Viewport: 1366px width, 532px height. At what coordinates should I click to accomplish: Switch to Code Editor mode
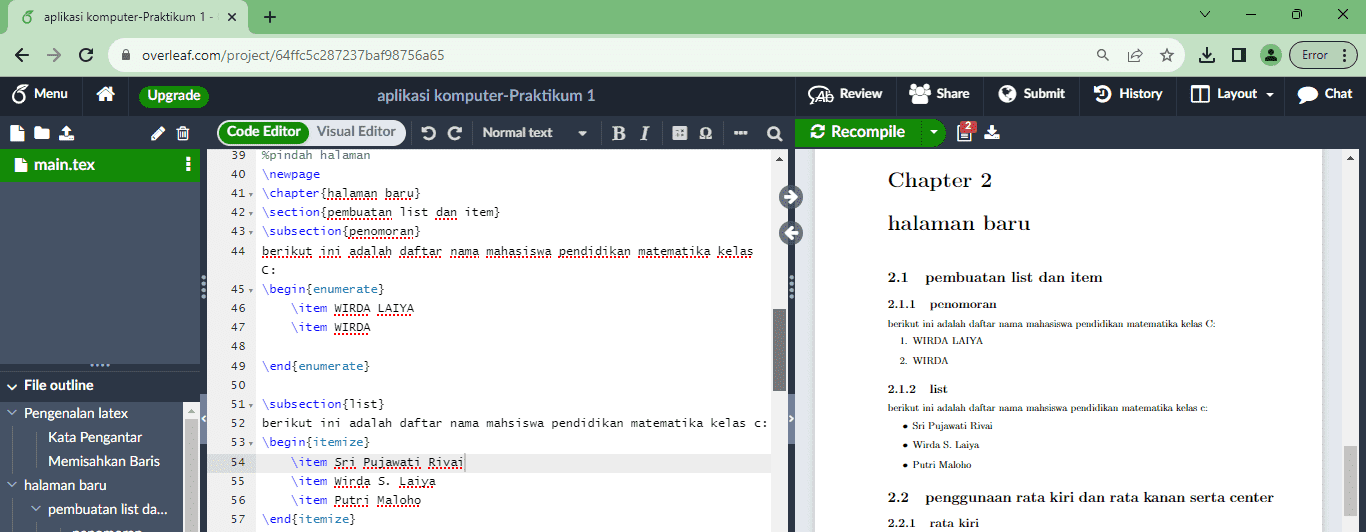(x=263, y=132)
